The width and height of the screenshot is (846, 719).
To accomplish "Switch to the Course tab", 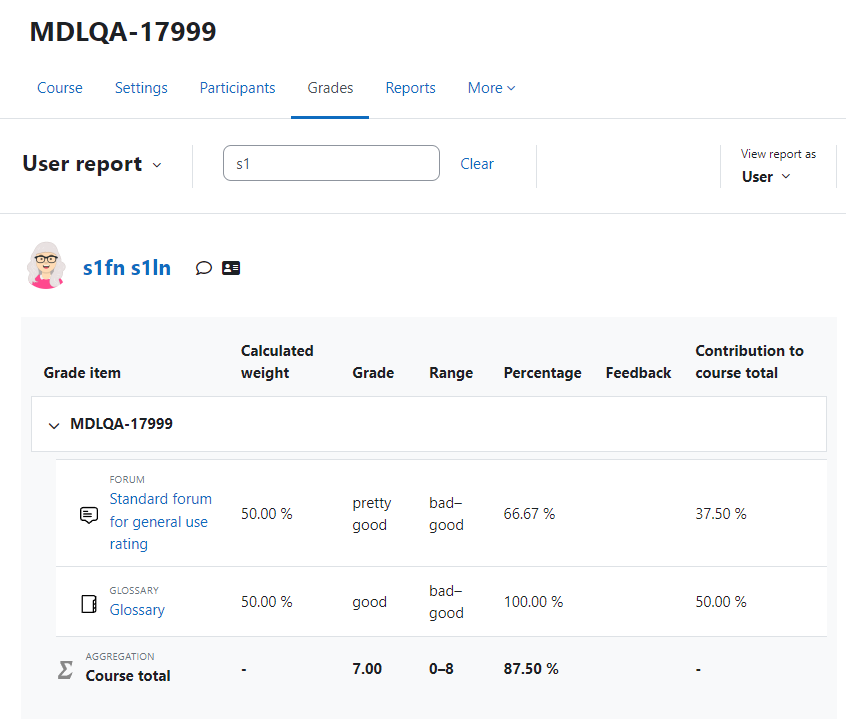I will tap(60, 88).
